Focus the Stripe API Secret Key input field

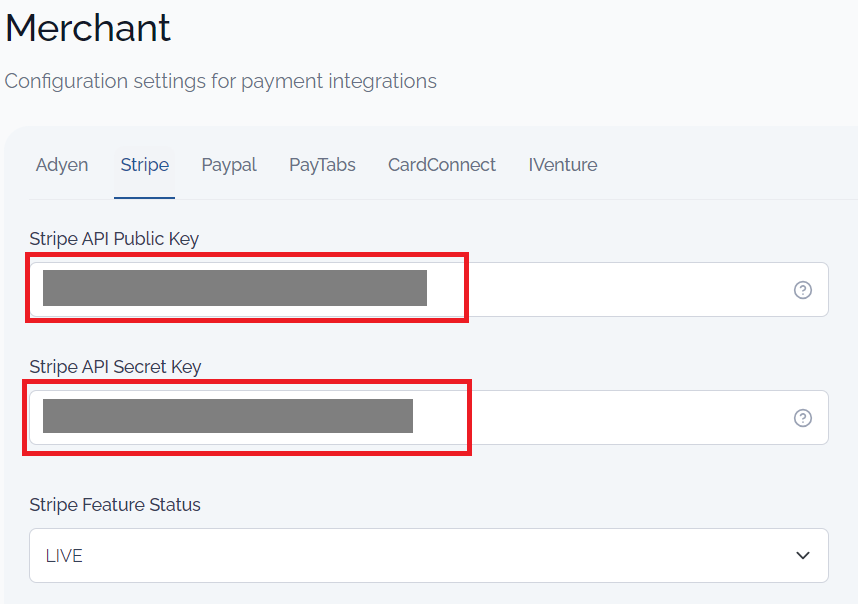click(428, 417)
